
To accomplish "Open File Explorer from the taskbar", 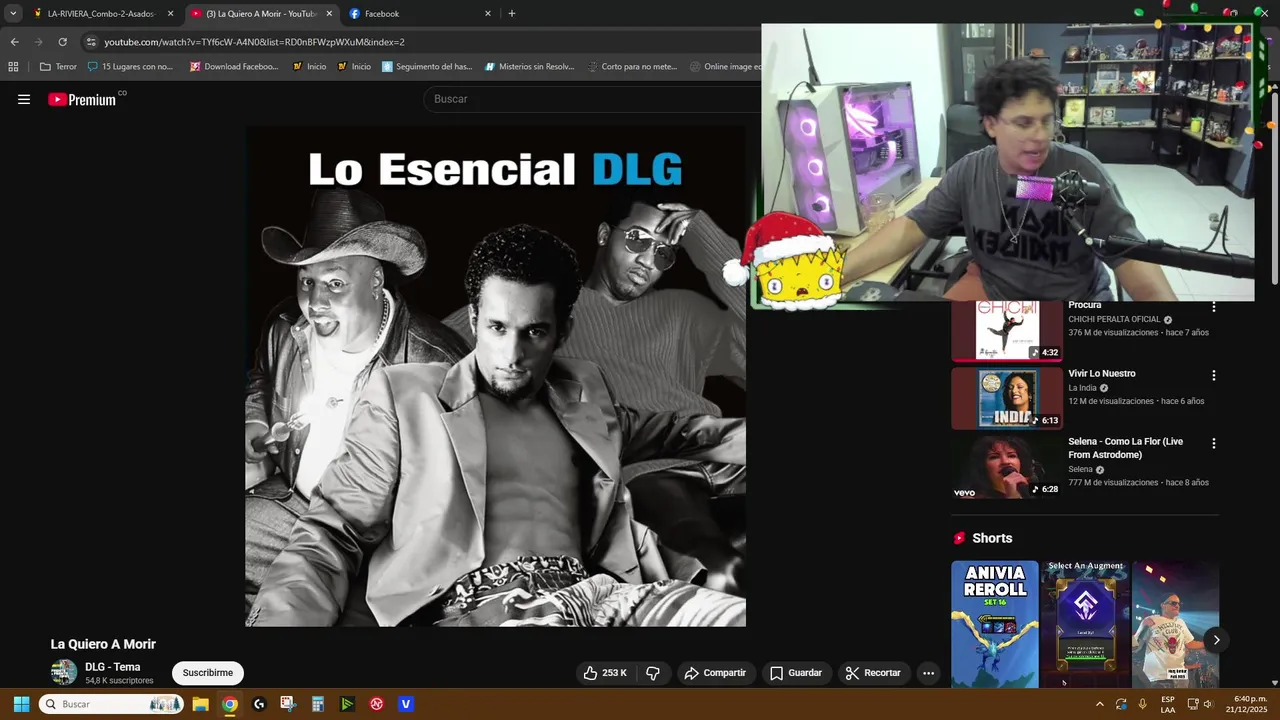I will tap(200, 704).
